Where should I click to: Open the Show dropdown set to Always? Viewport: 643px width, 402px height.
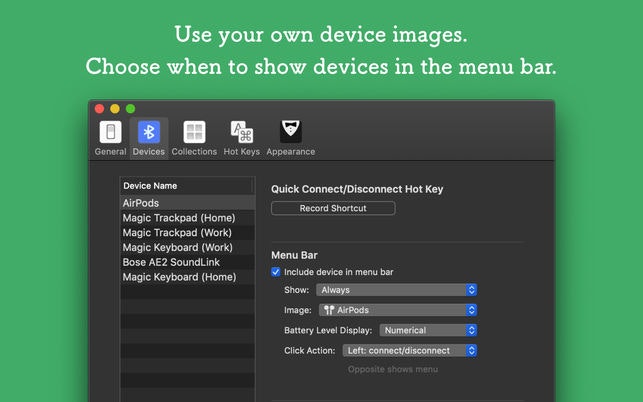point(396,290)
